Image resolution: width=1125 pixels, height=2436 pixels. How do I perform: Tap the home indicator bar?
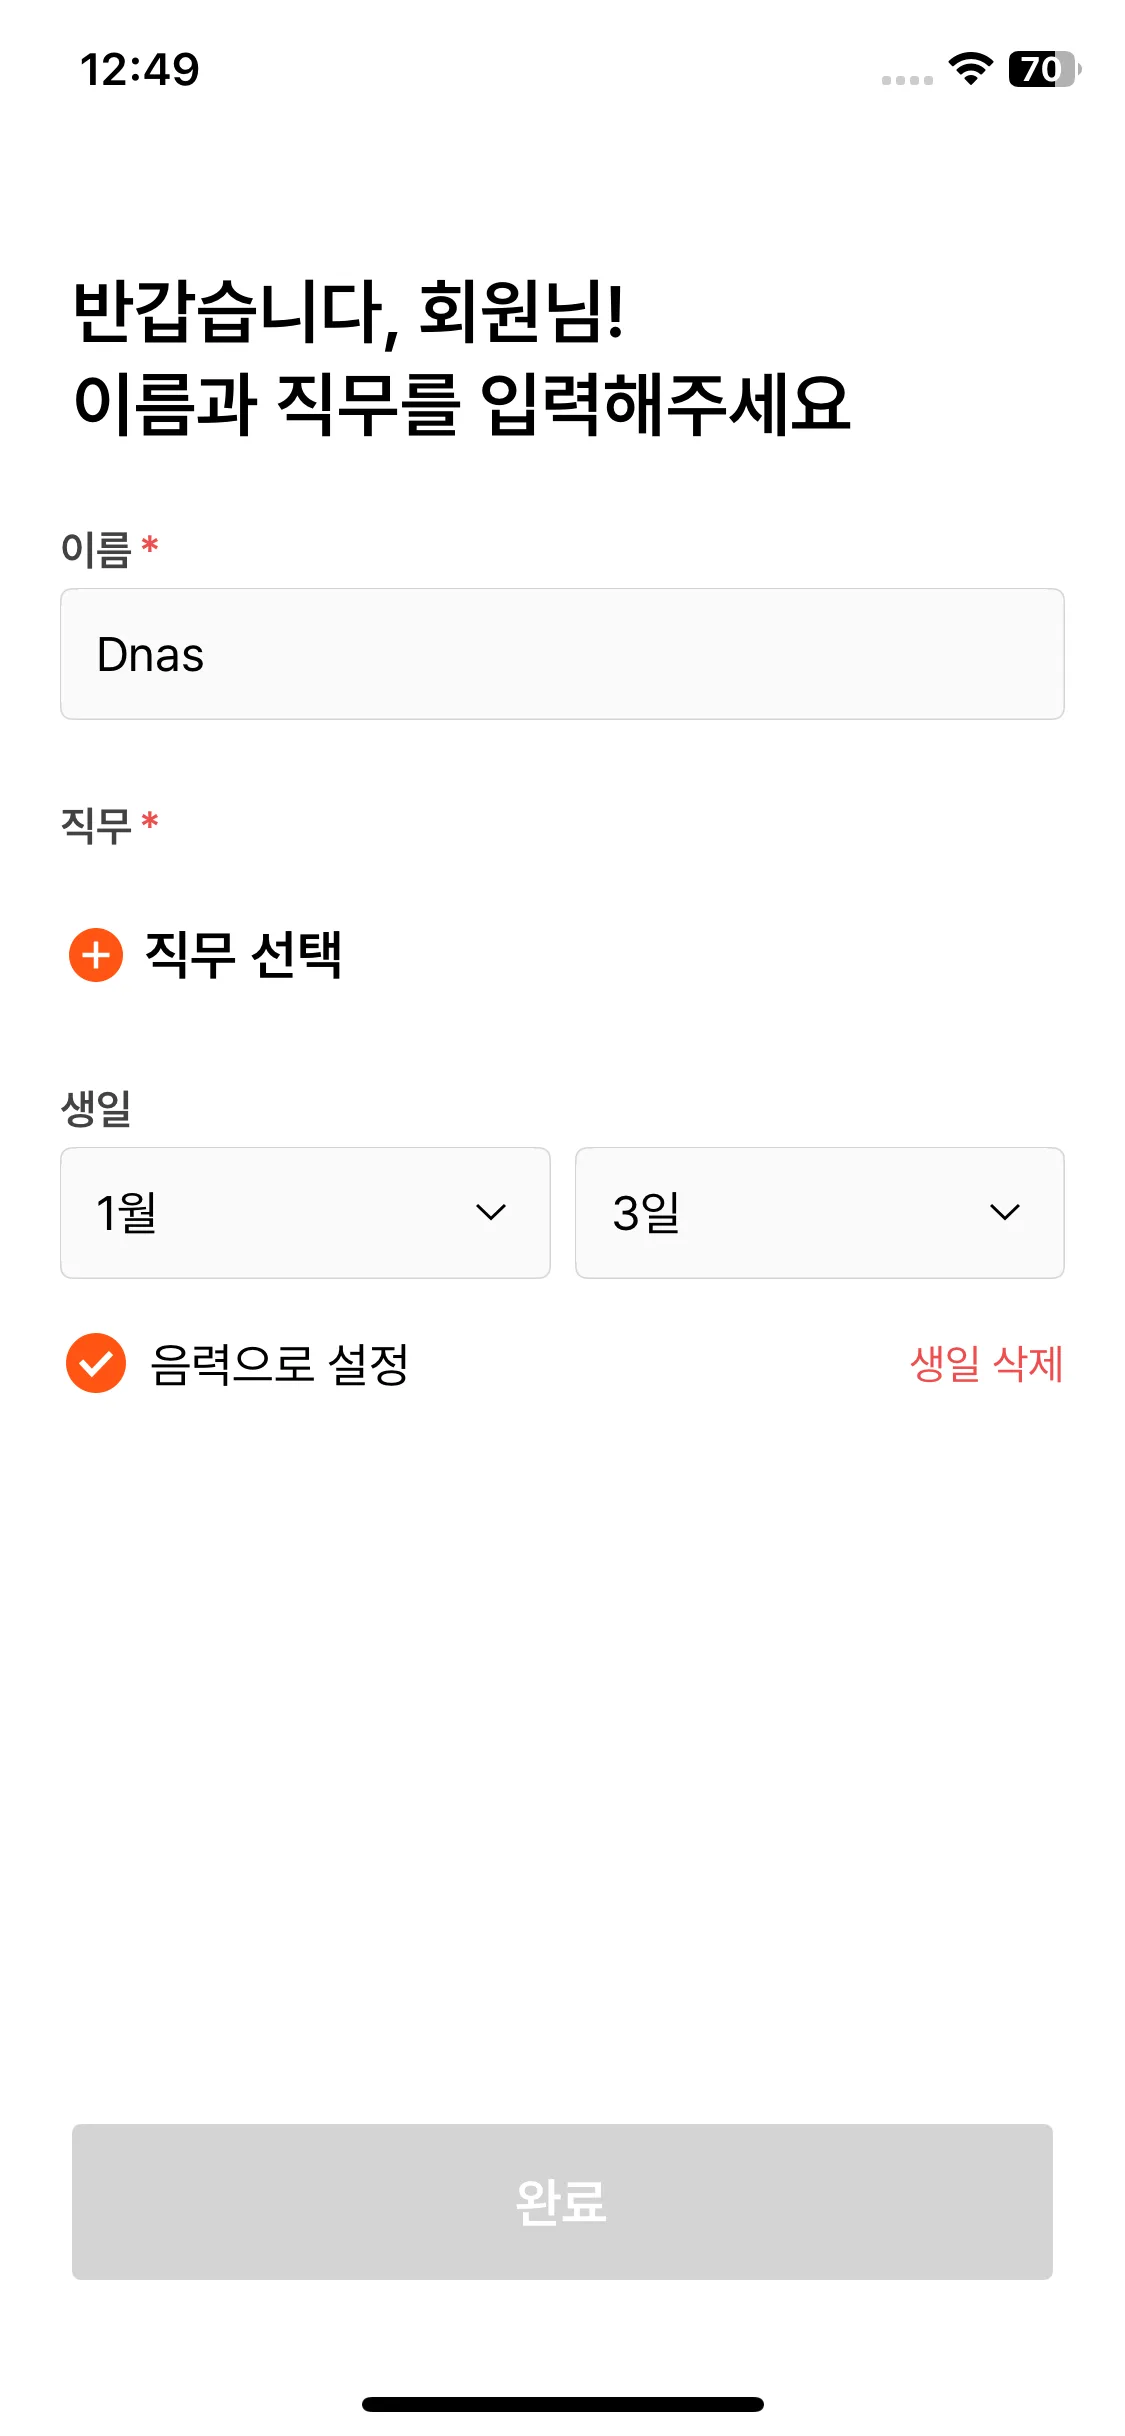point(562,2404)
